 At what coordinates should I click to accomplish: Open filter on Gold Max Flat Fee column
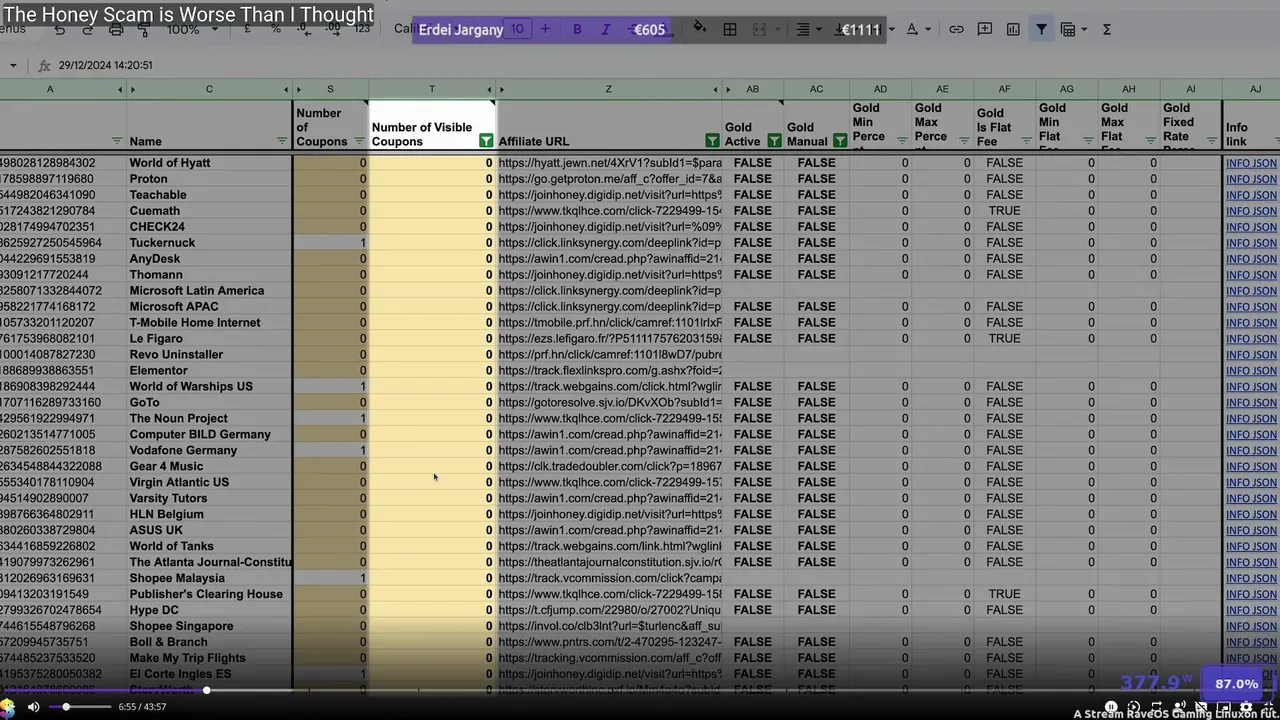click(1150, 141)
